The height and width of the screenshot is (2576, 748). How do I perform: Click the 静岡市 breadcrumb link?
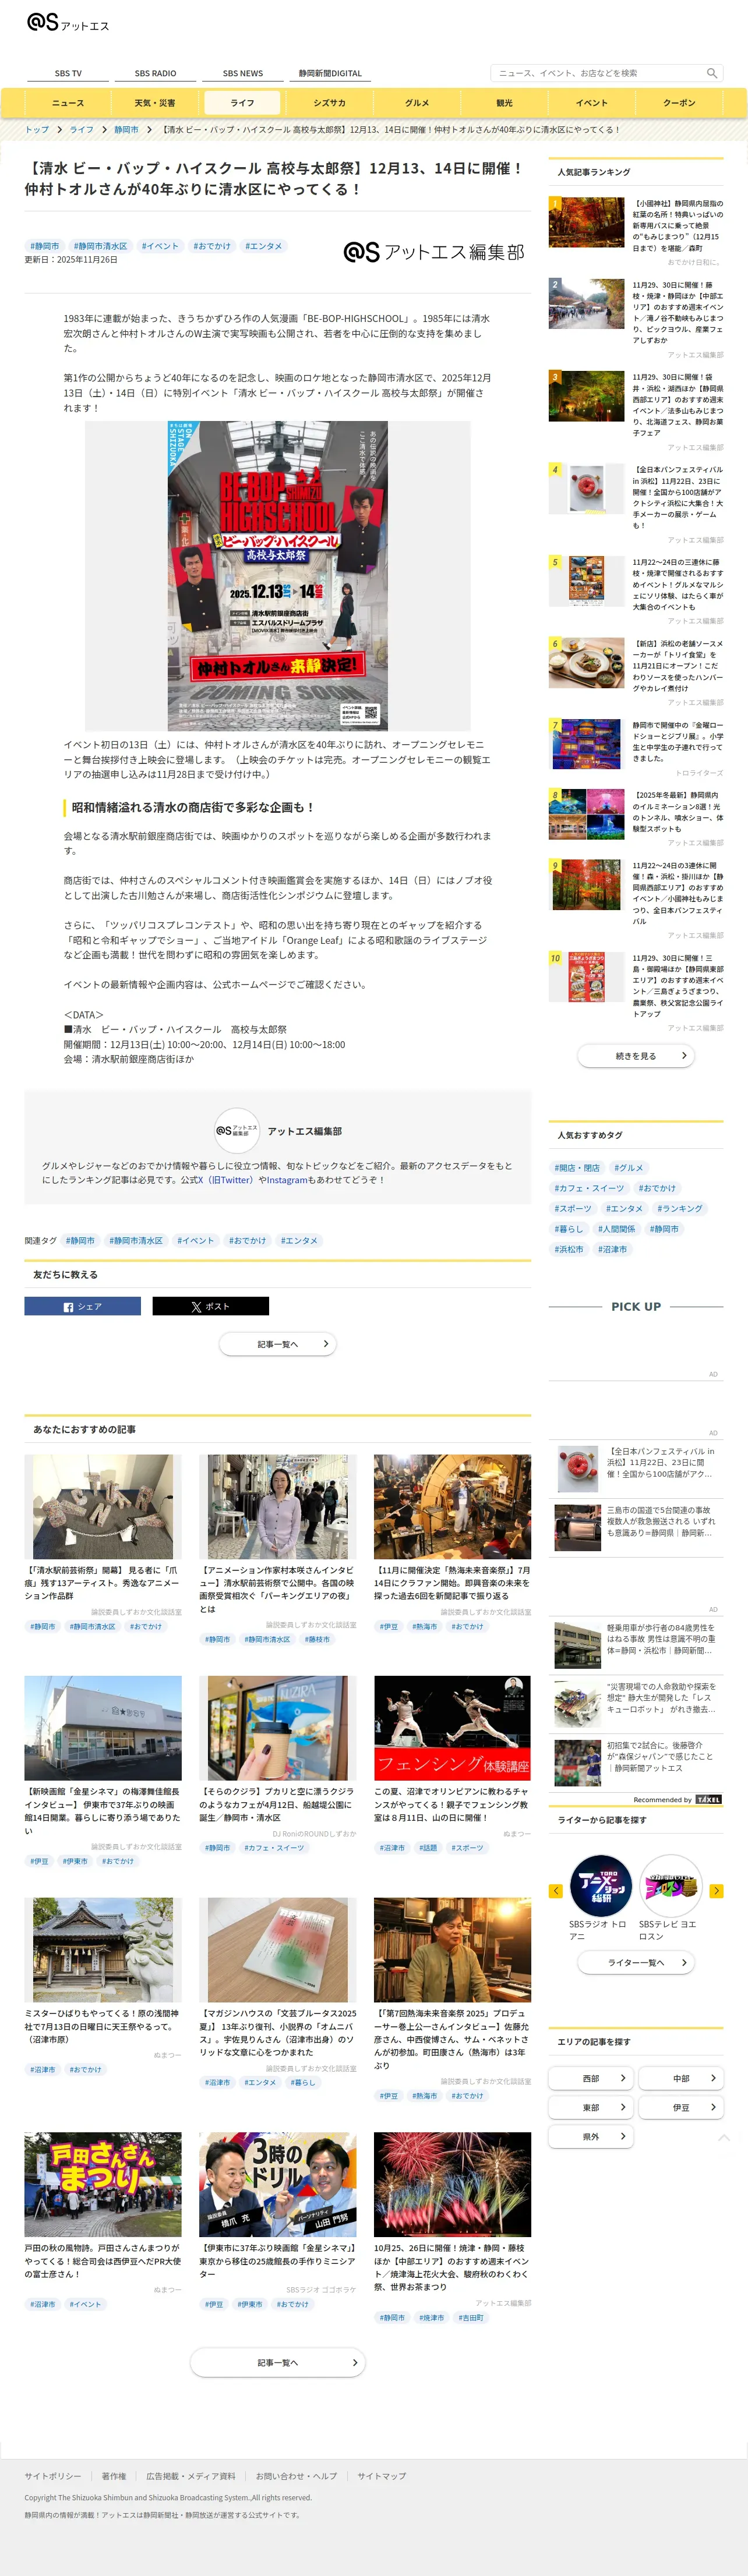126,130
